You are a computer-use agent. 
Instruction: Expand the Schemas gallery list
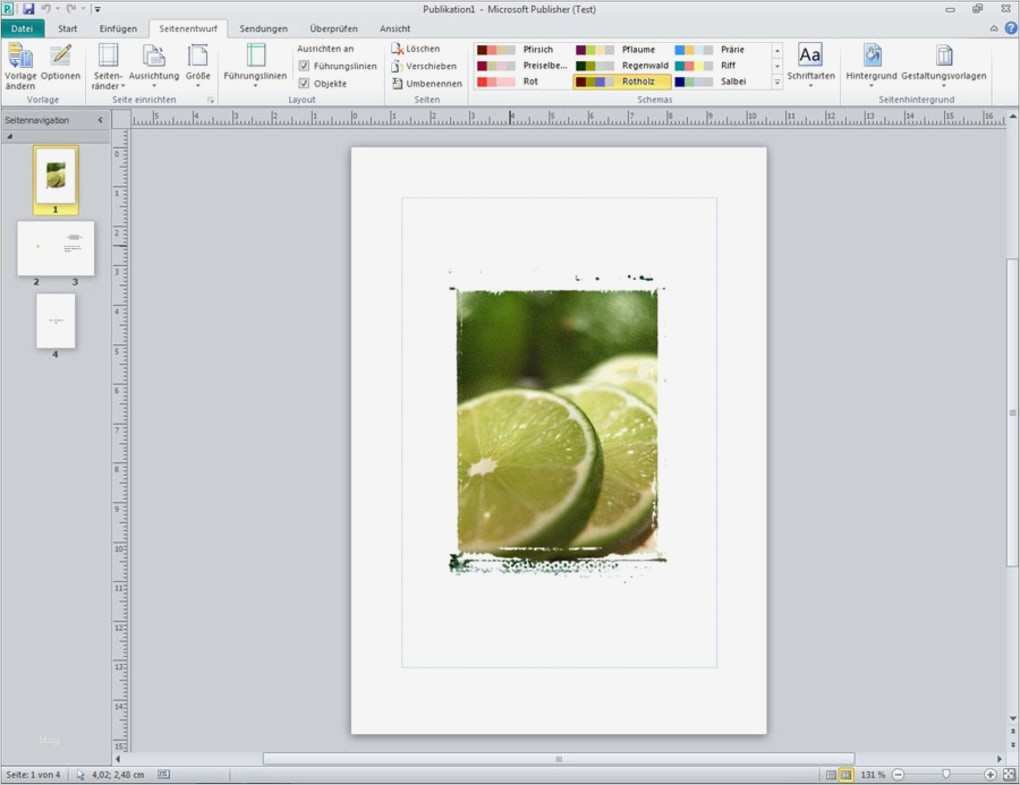[777, 82]
